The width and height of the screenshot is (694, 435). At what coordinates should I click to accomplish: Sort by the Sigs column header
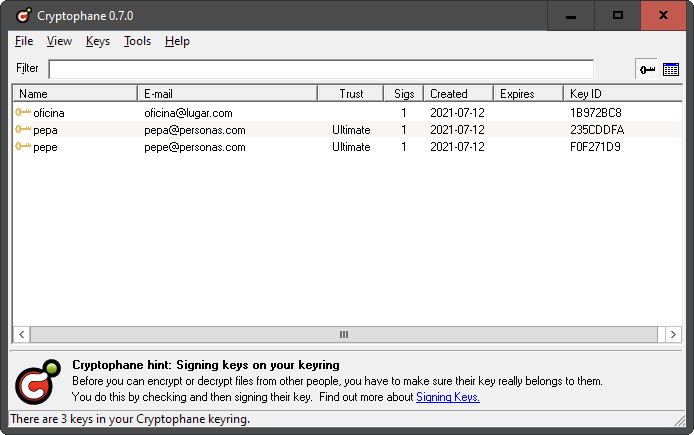[x=404, y=94]
